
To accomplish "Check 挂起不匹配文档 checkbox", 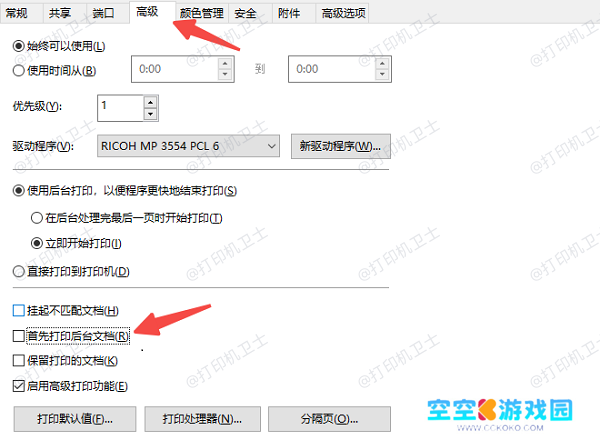I will pos(18,310).
